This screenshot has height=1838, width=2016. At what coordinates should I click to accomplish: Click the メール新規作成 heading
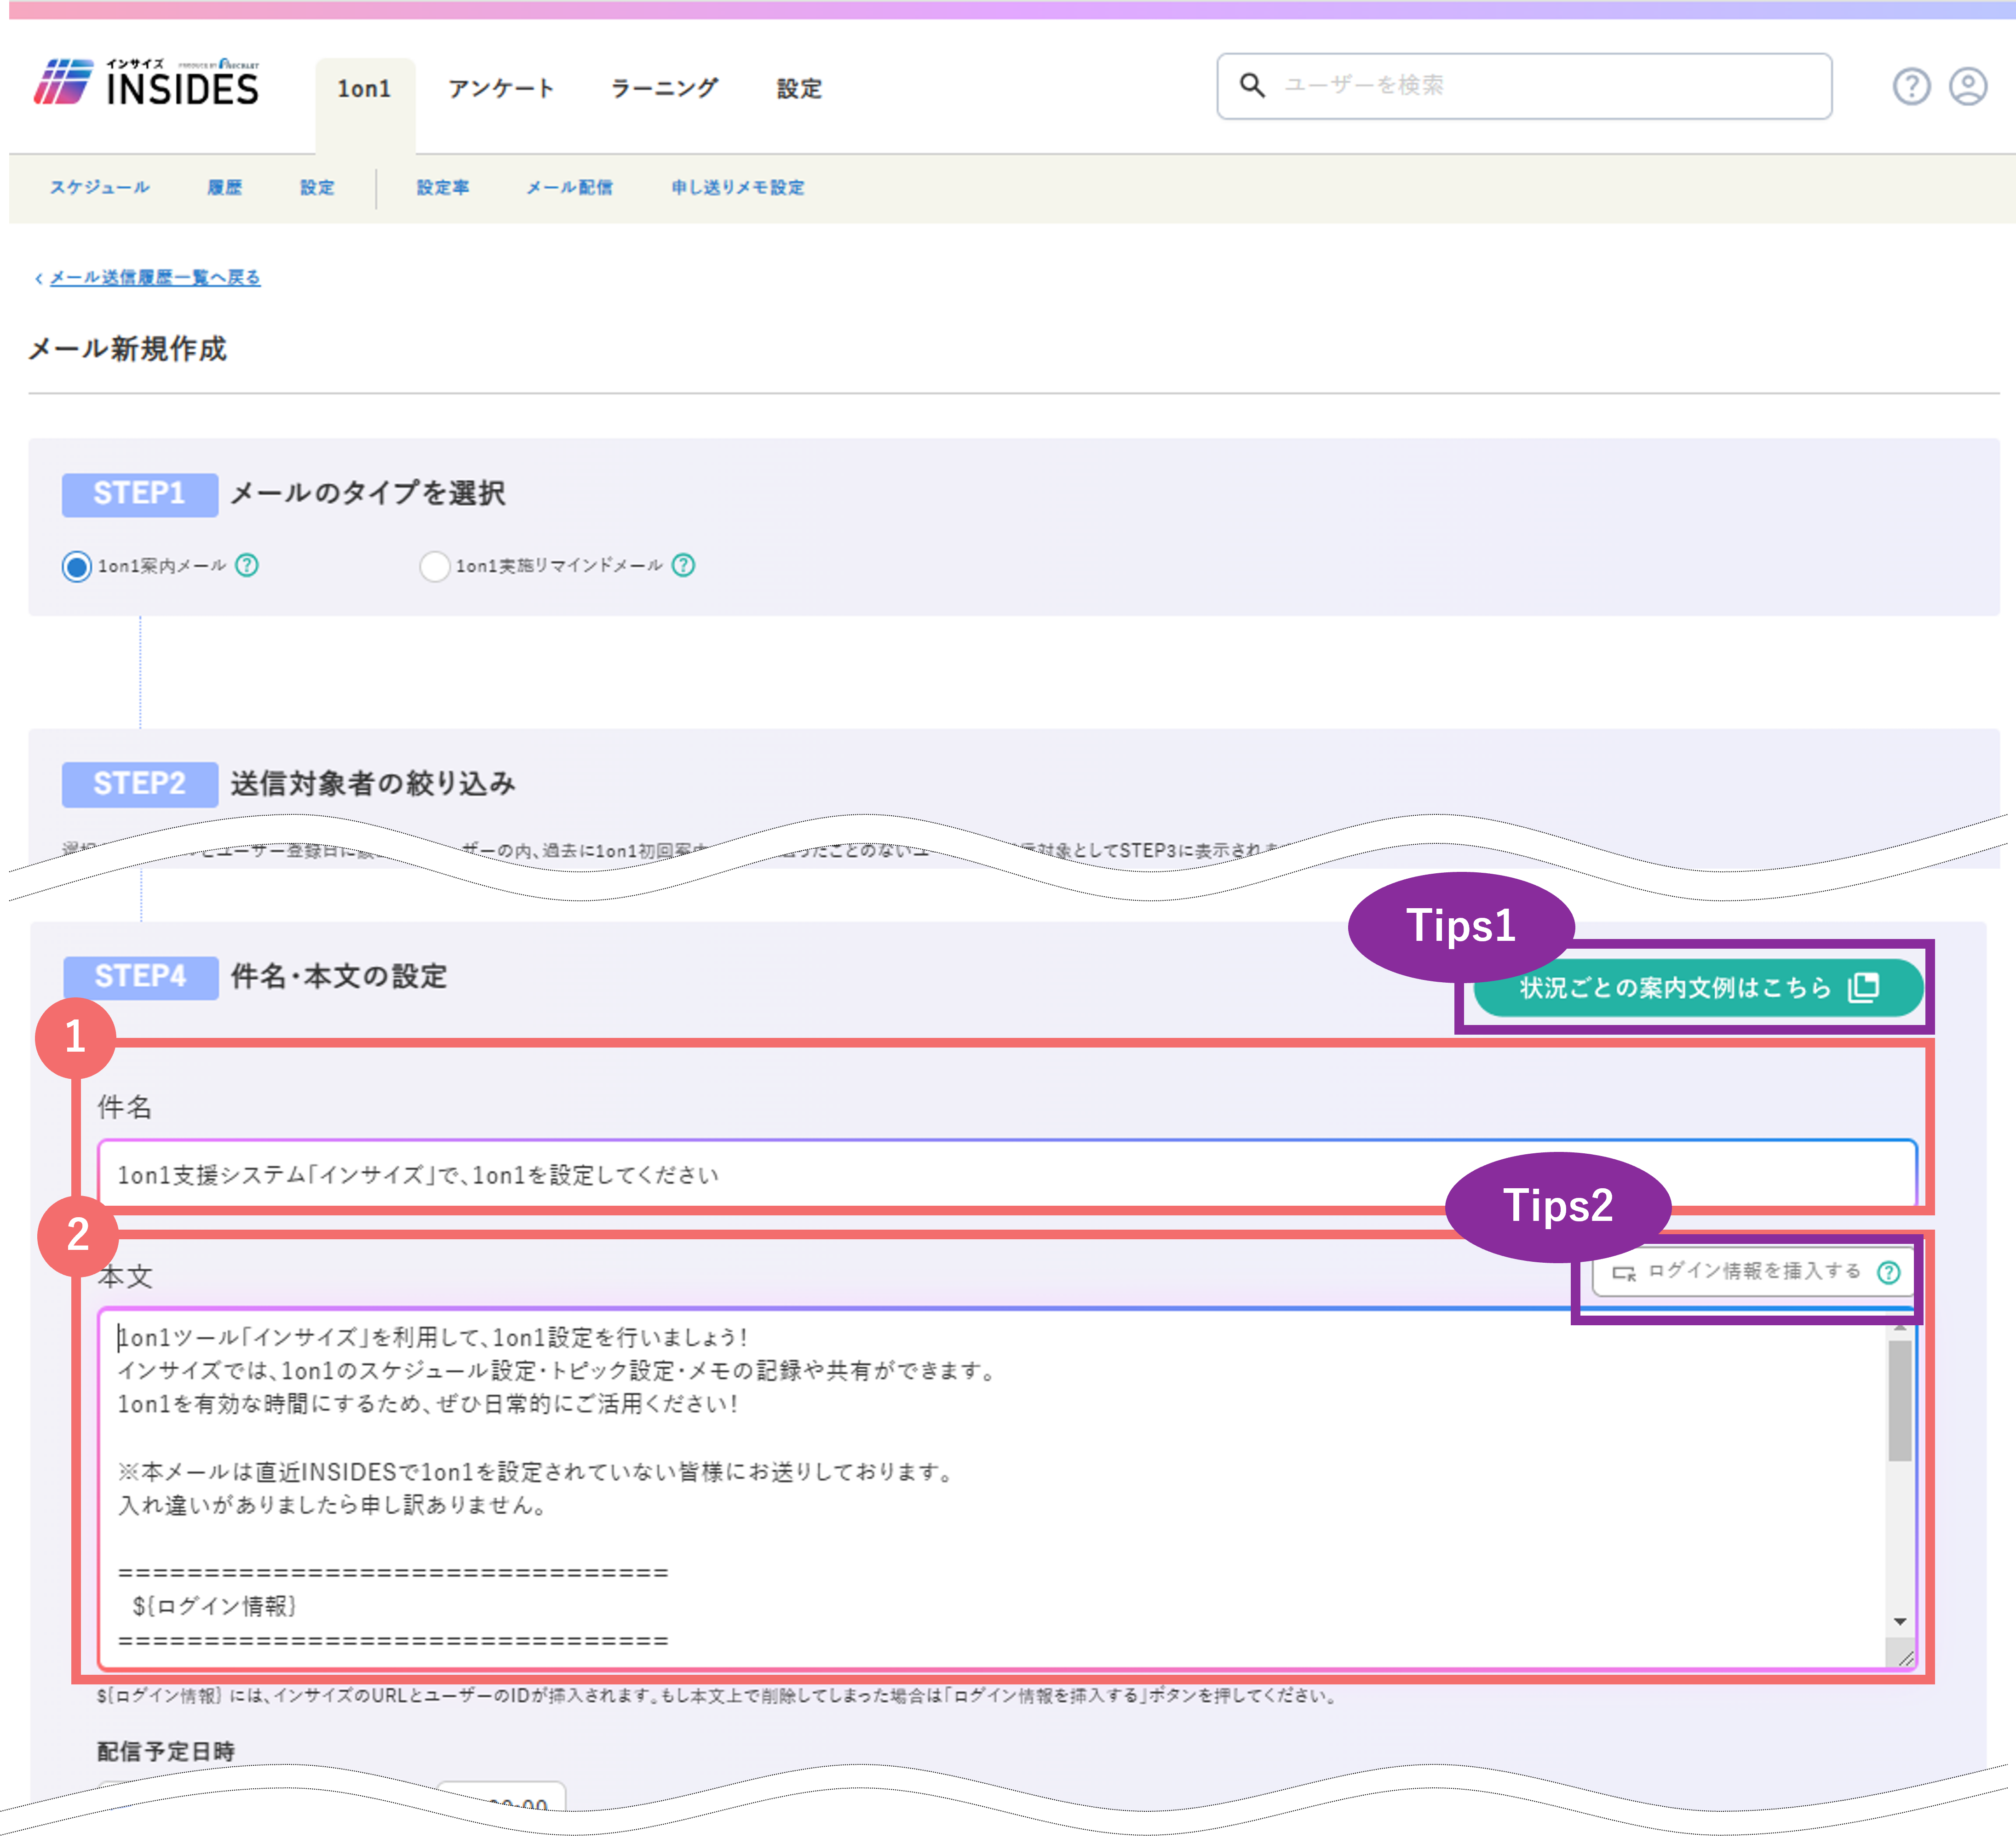(x=127, y=348)
